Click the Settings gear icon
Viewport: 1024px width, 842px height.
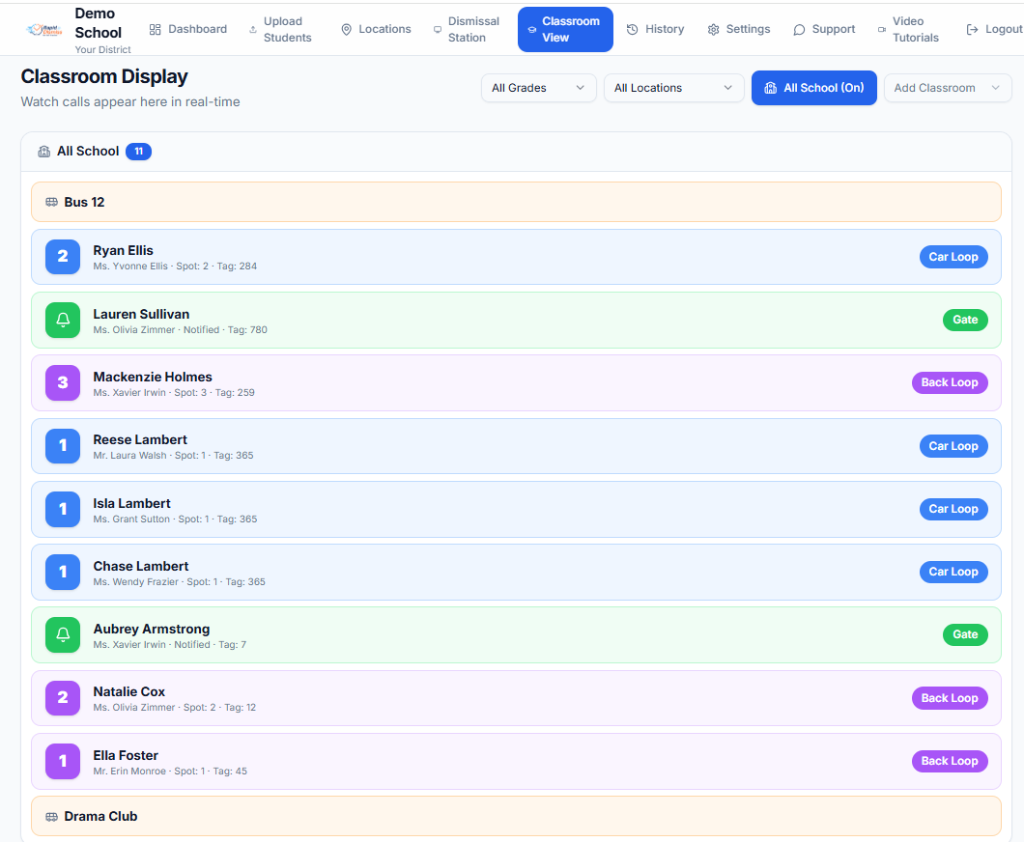(x=713, y=29)
